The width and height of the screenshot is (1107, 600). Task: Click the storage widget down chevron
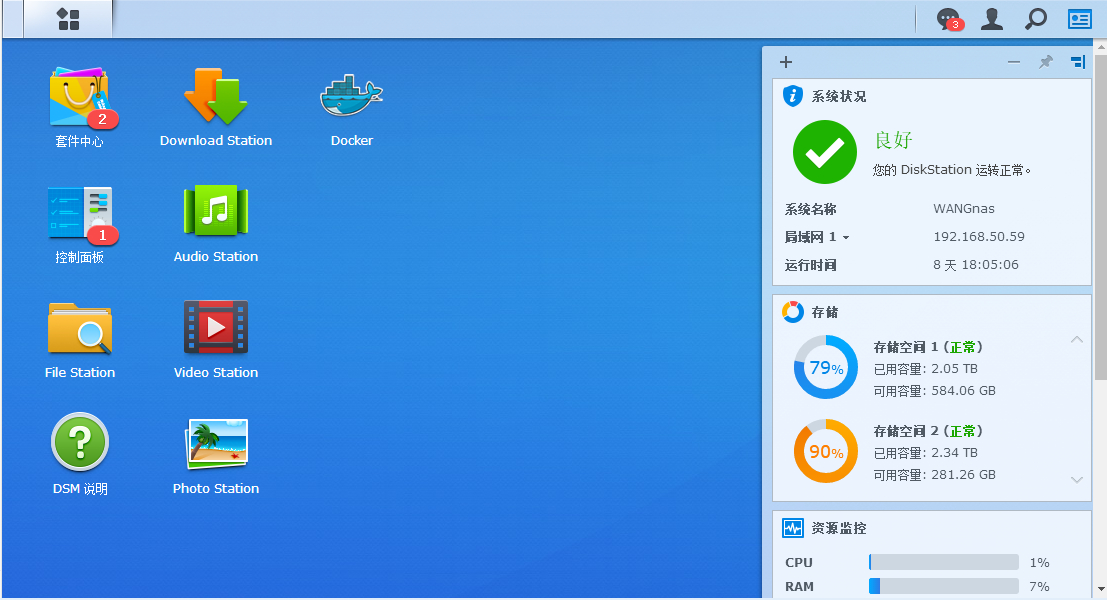[x=1077, y=479]
